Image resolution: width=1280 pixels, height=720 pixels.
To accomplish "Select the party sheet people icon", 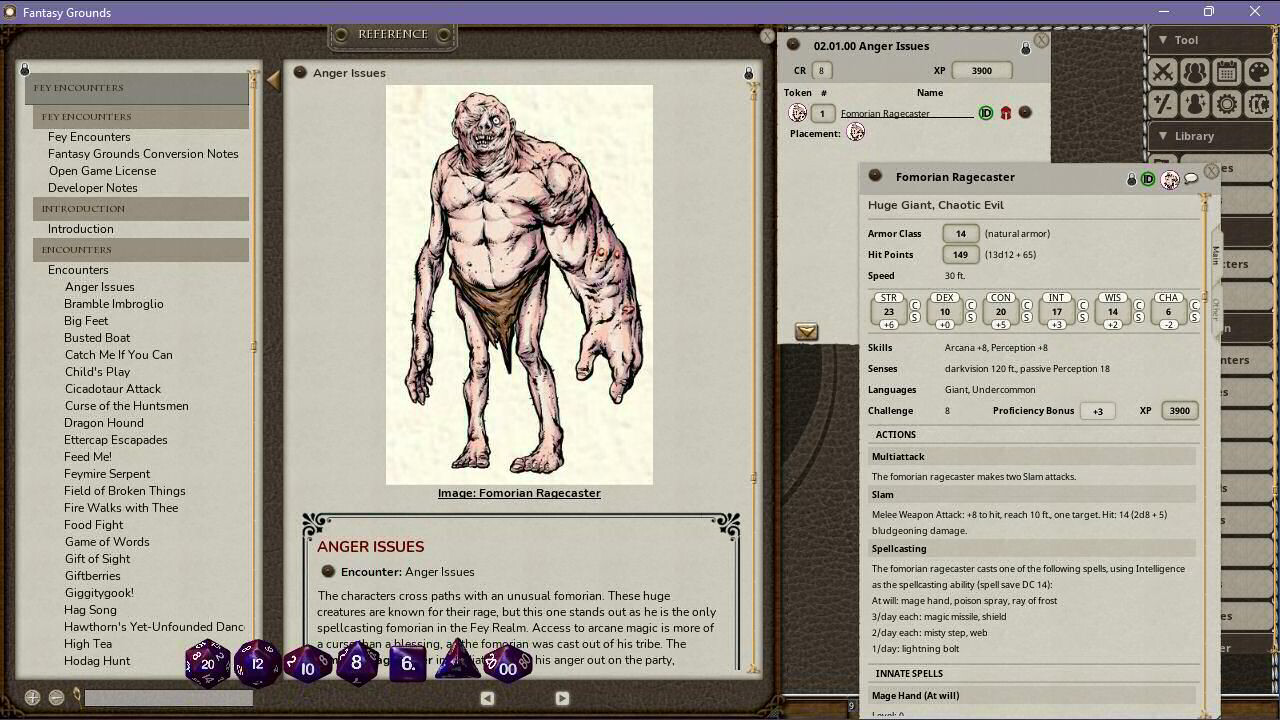I will tap(1194, 72).
